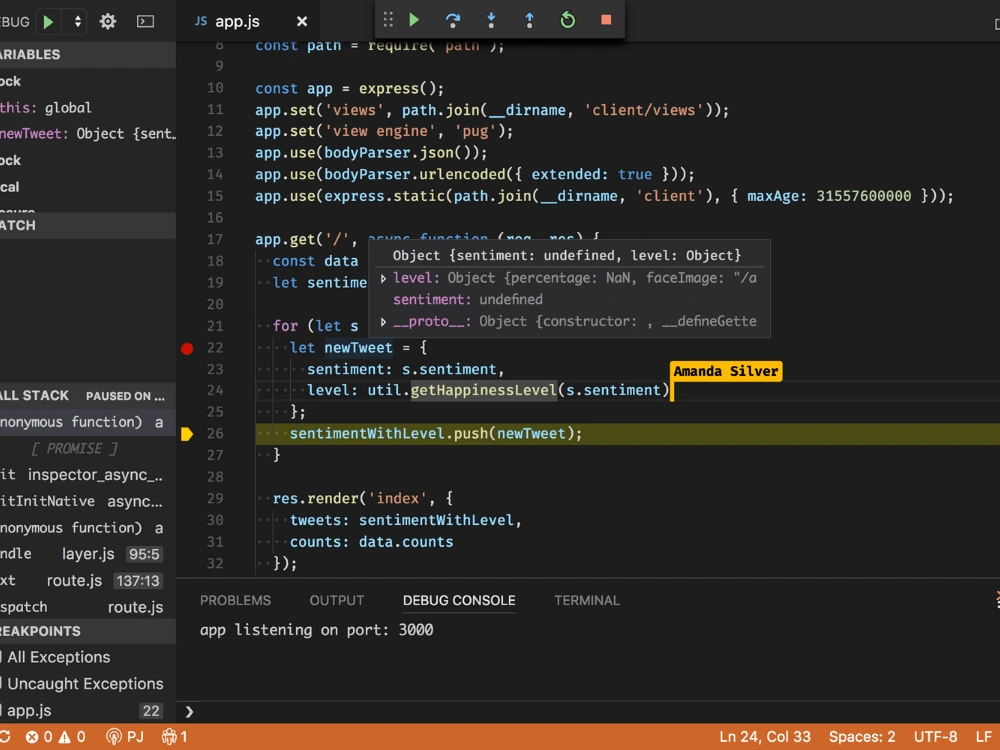Screen dimensions: 1000x750
Task: Start debugging with the green play button
Action: [48, 22]
